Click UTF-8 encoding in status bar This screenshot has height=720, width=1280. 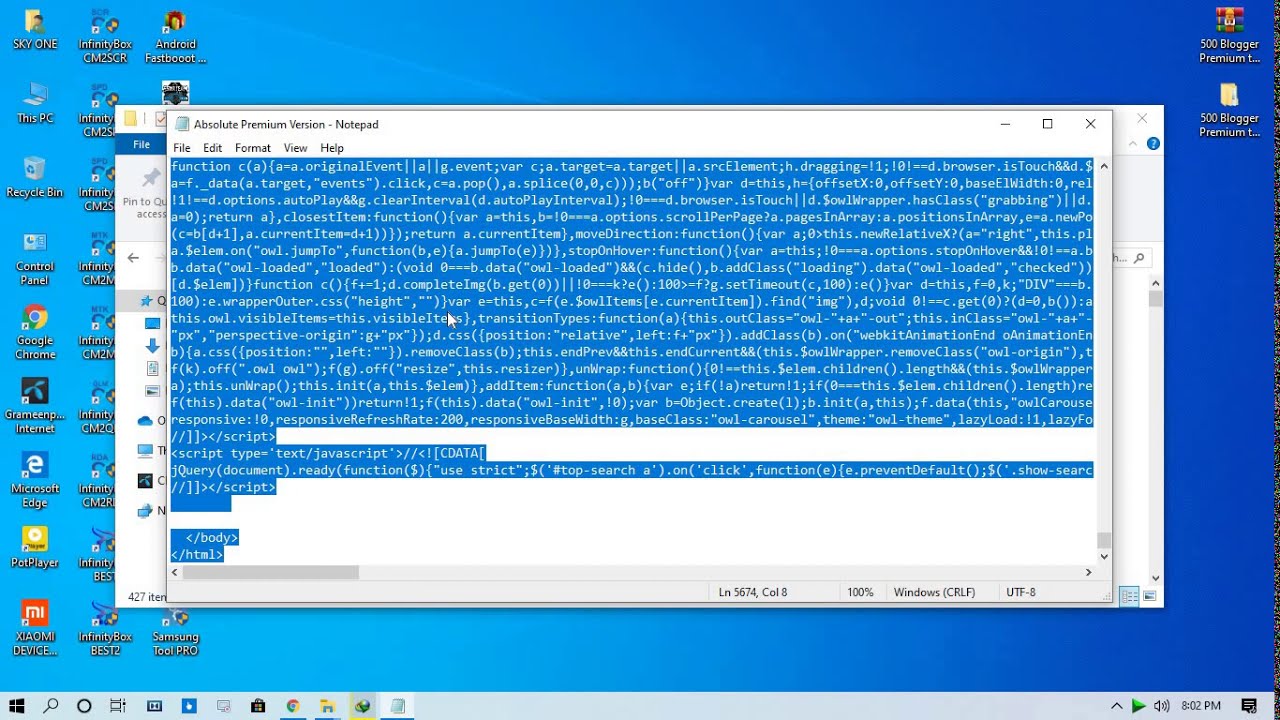[x=1021, y=592]
